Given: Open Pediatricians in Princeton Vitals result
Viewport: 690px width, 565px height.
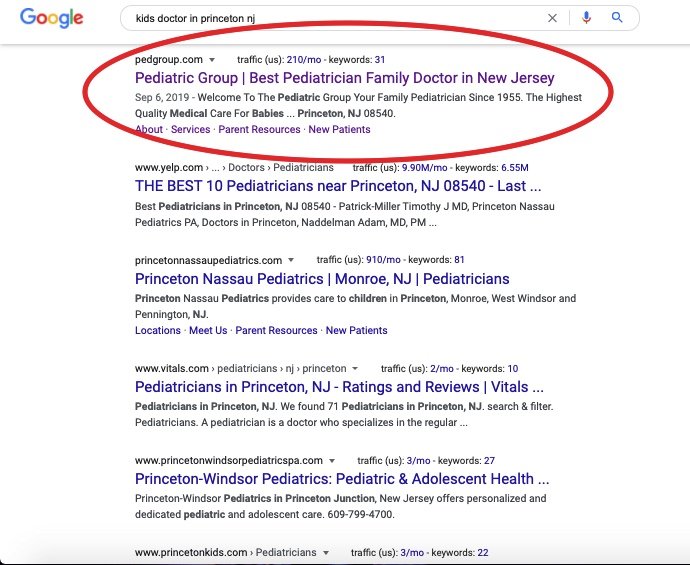Looking at the screenshot, I should pos(339,387).
